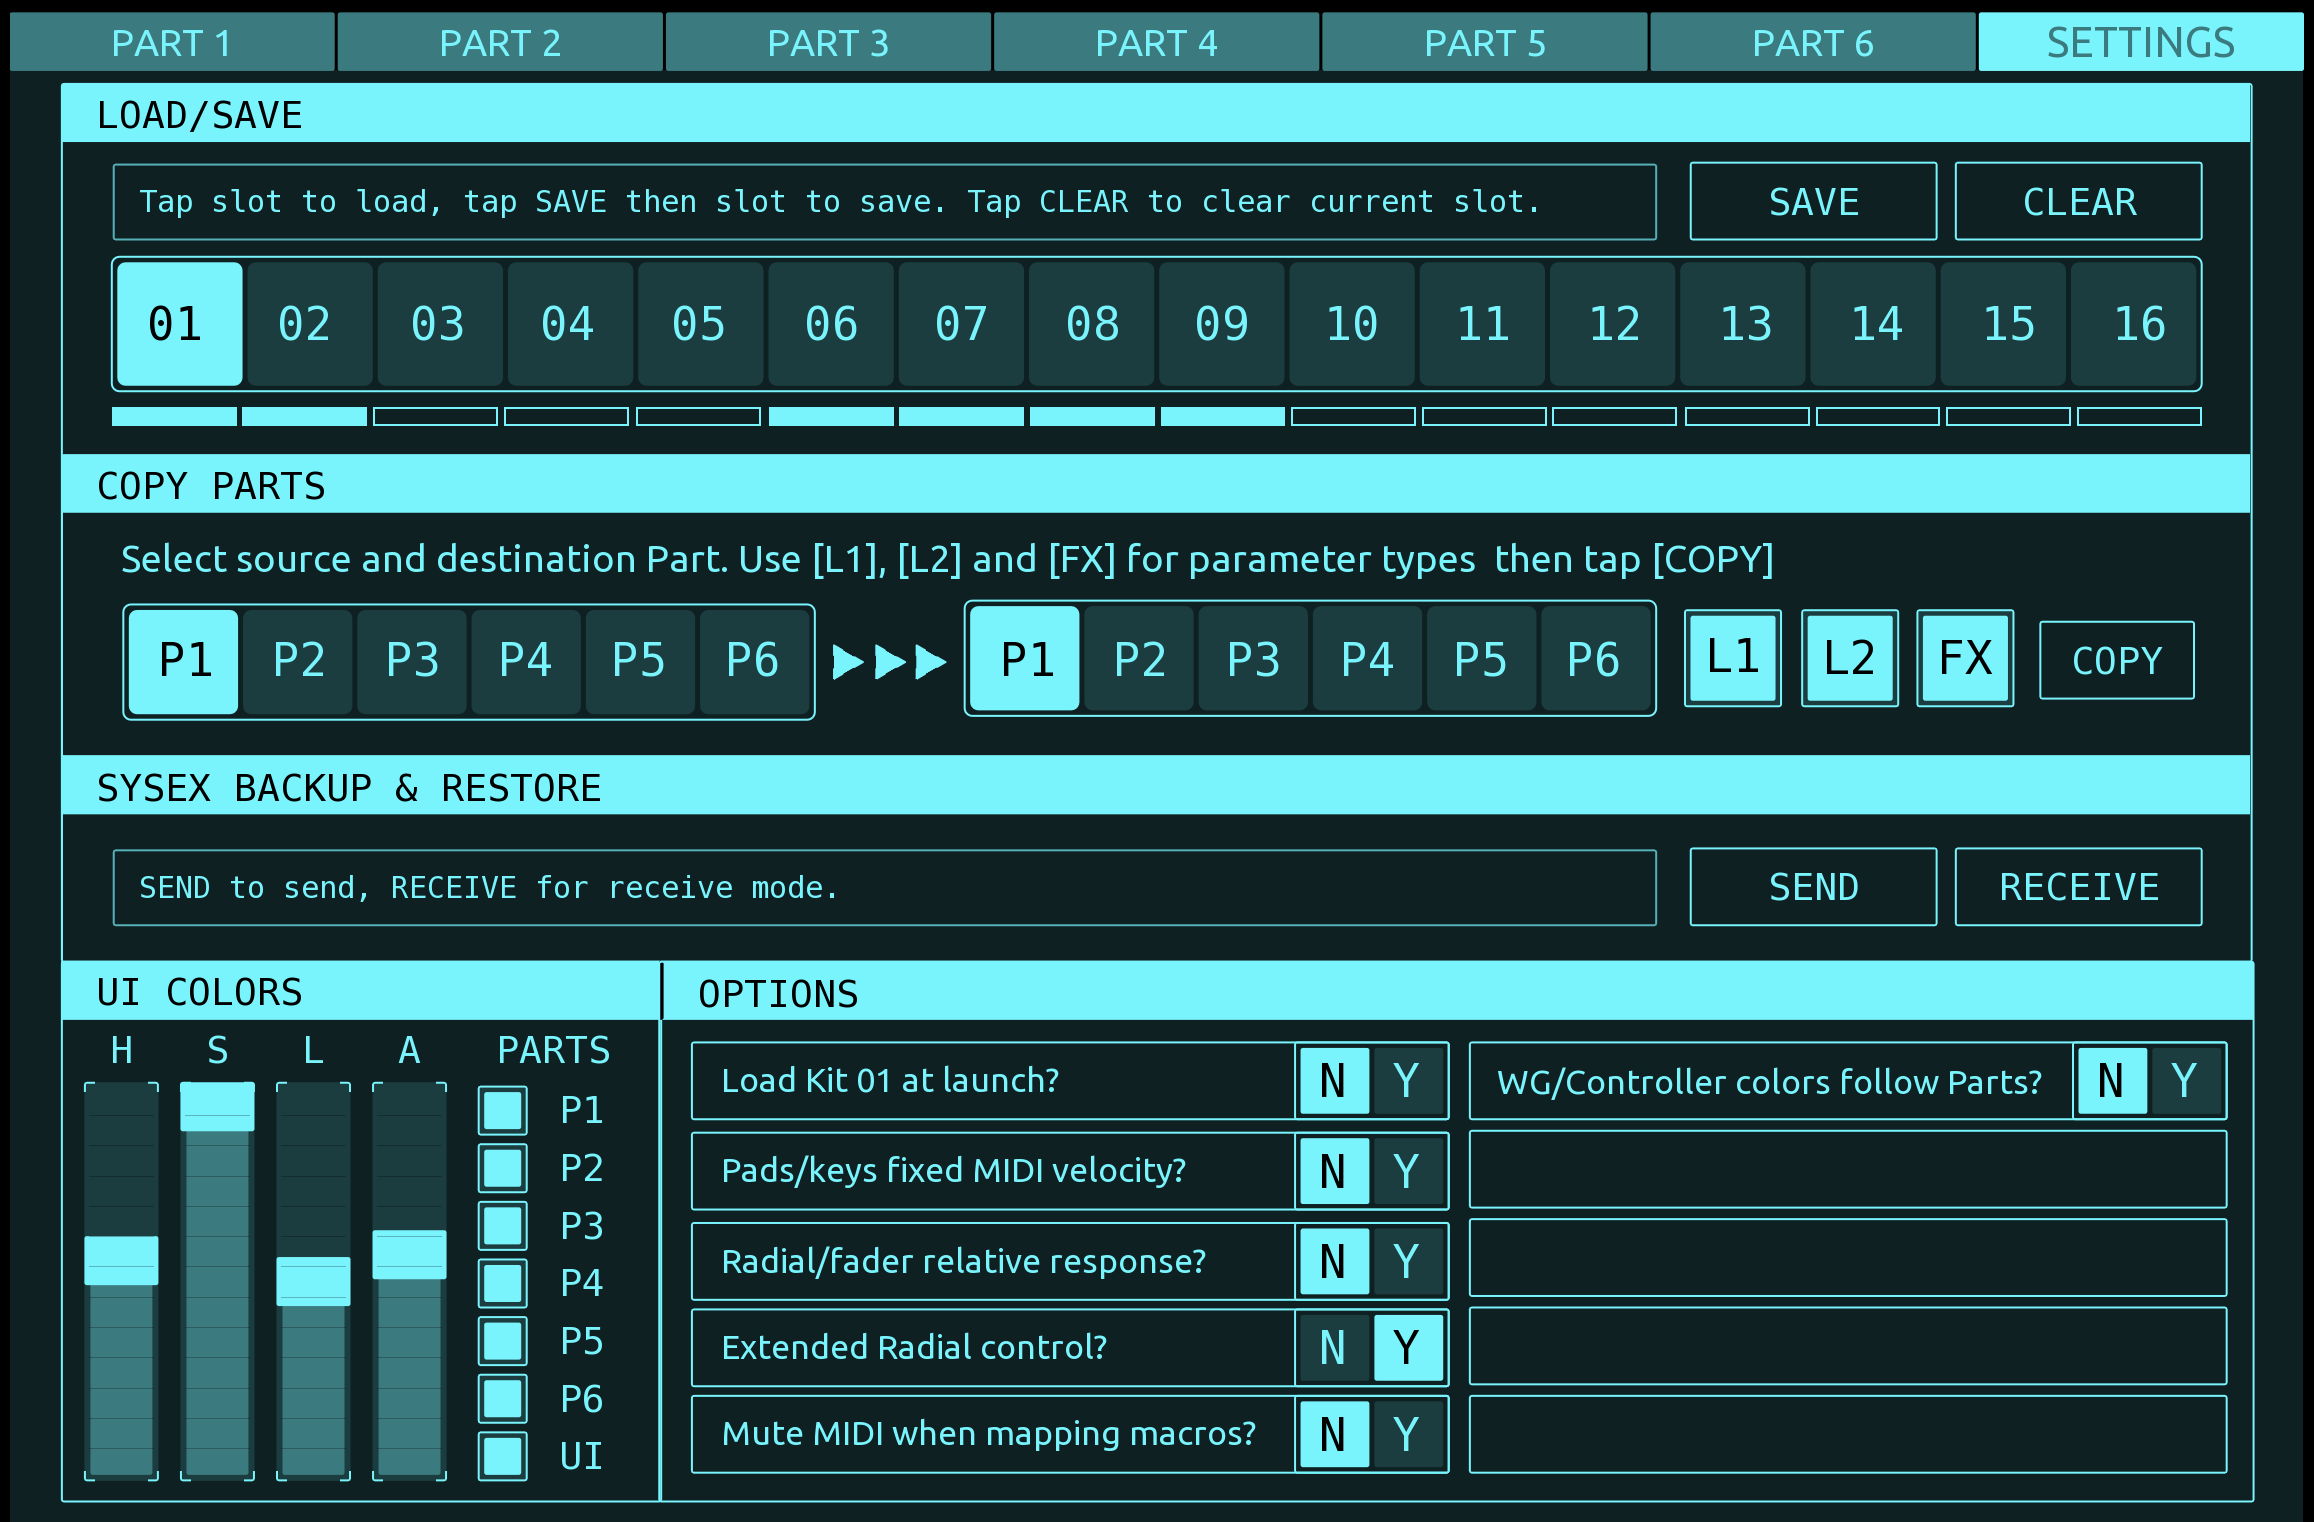Click the L lightness slider
The image size is (2314, 1522).
click(x=313, y=1280)
